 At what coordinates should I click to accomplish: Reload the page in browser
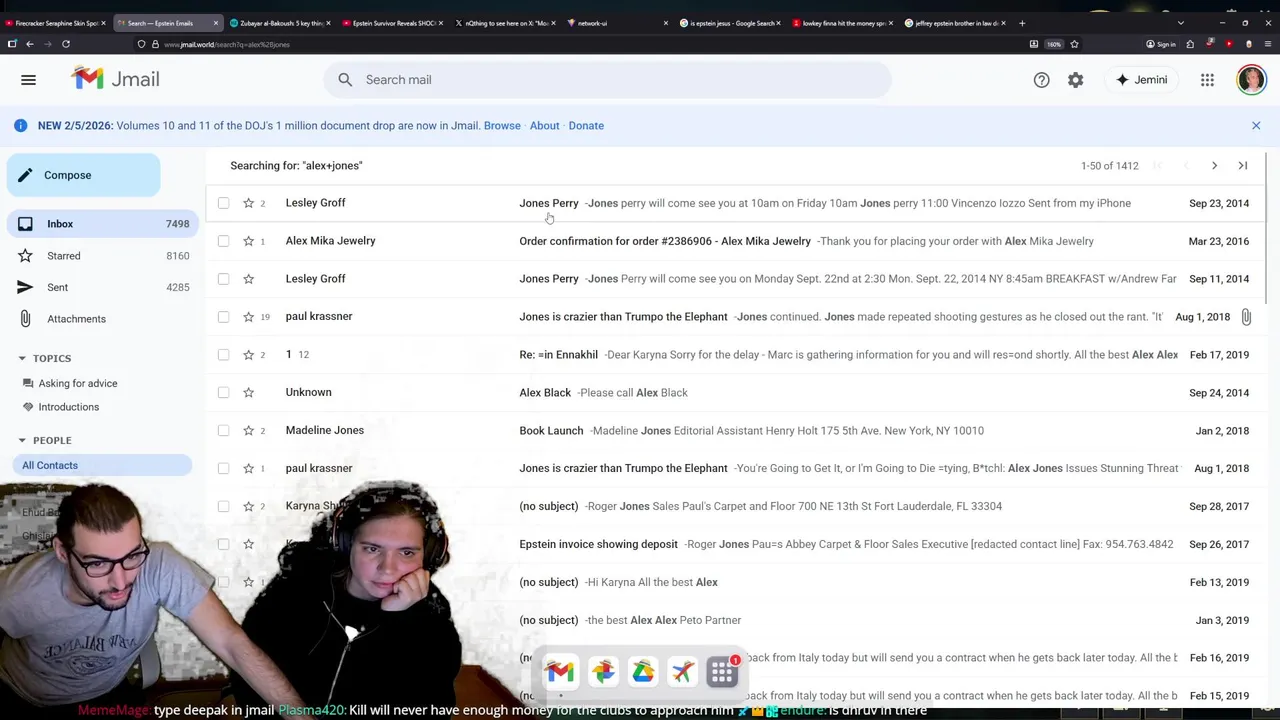[x=66, y=44]
